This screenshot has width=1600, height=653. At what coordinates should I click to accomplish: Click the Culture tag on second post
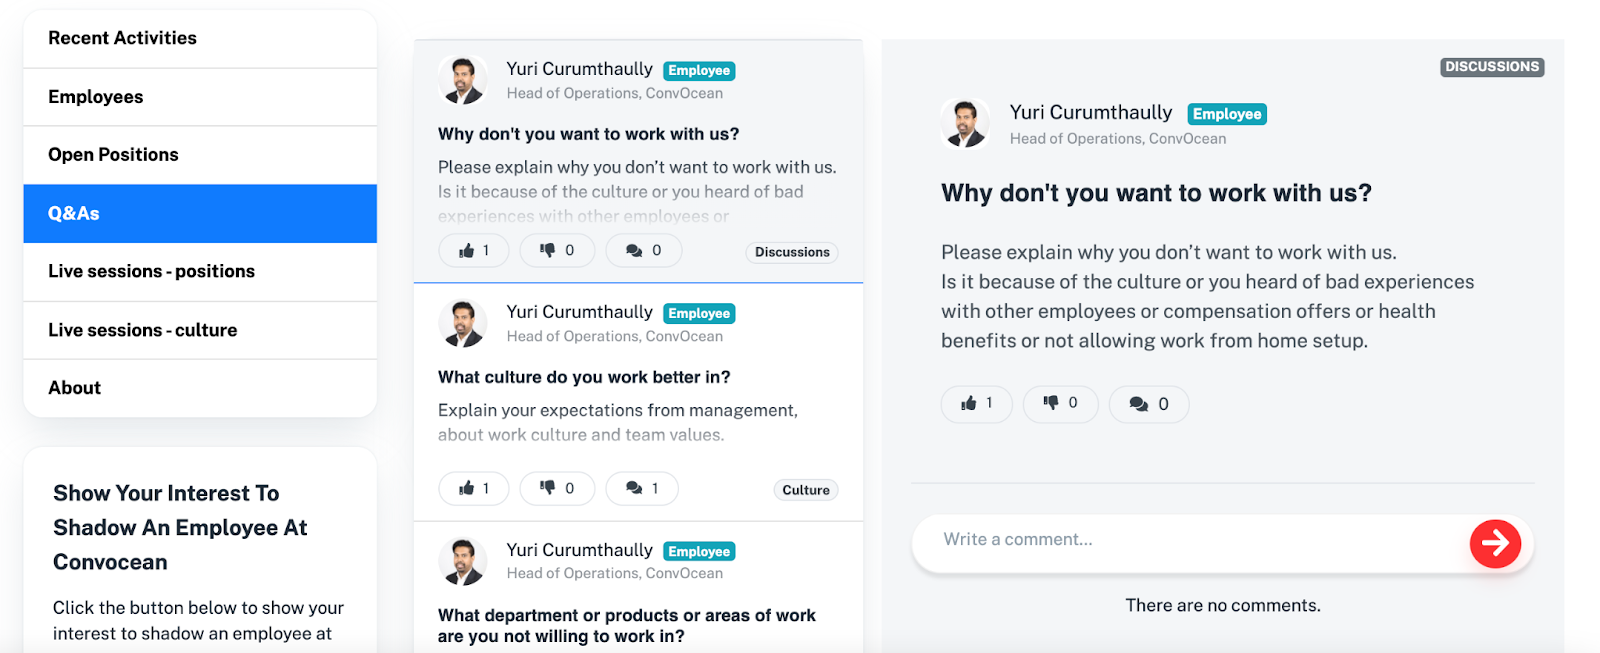tap(806, 490)
